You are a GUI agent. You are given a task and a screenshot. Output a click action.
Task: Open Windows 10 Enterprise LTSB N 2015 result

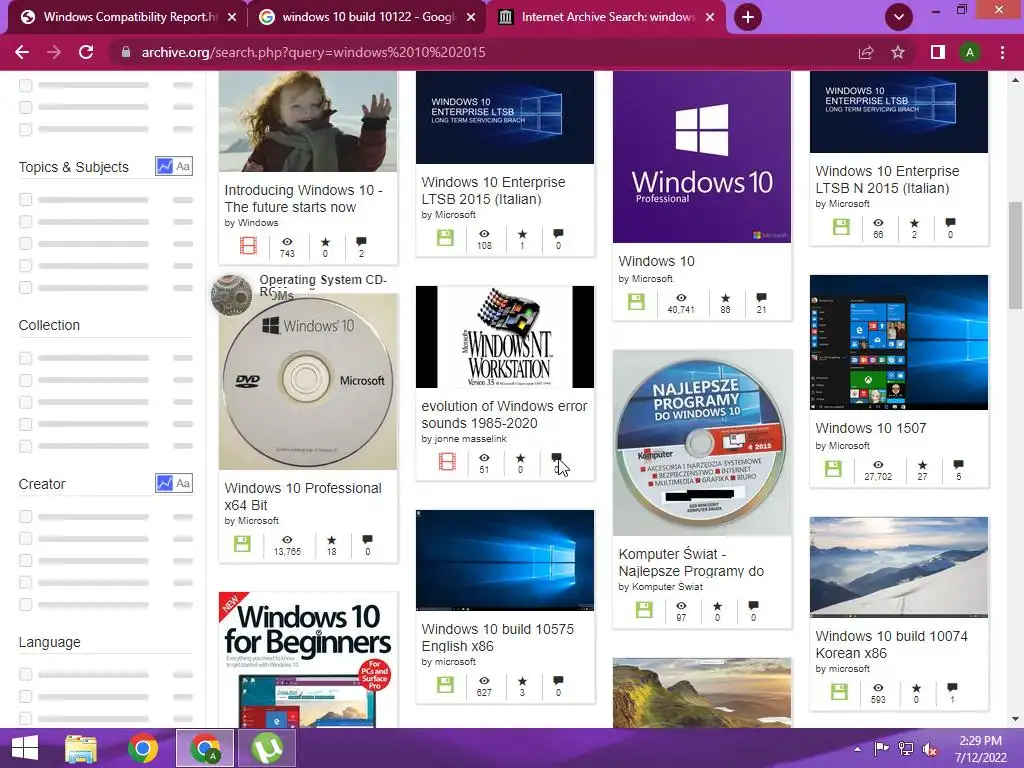pos(887,180)
